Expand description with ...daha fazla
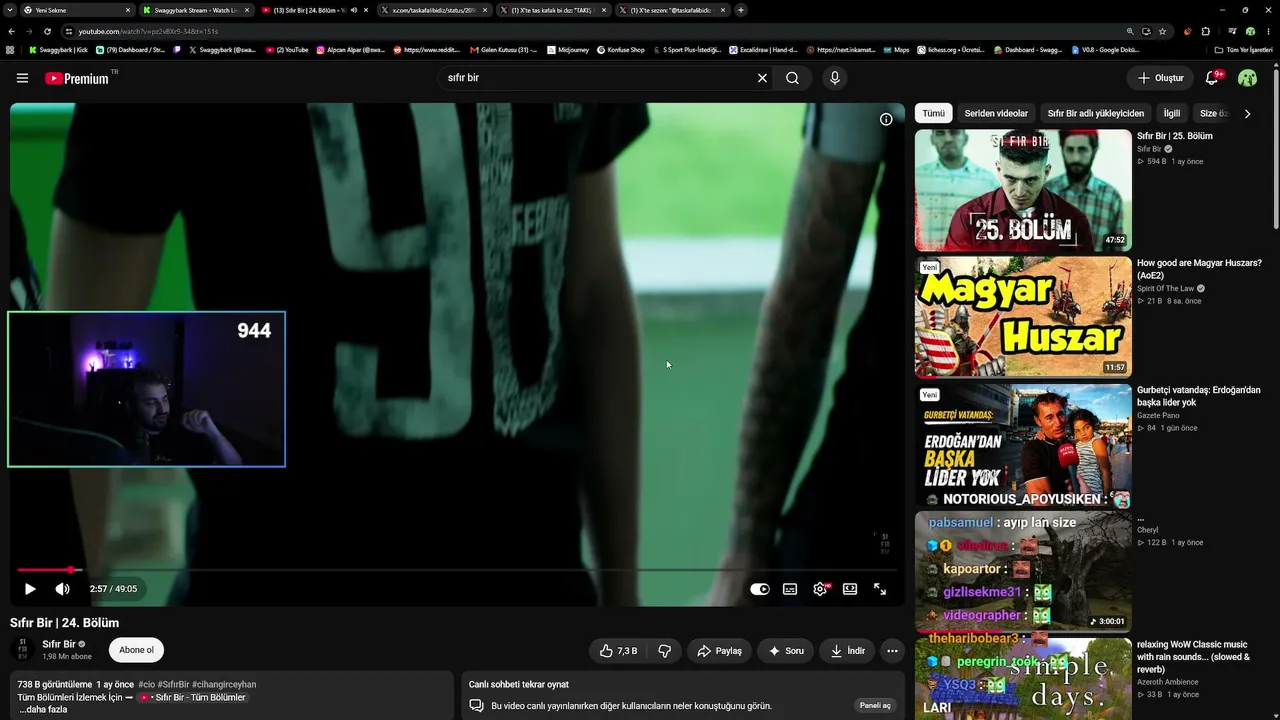Image resolution: width=1280 pixels, height=720 pixels. point(43,710)
